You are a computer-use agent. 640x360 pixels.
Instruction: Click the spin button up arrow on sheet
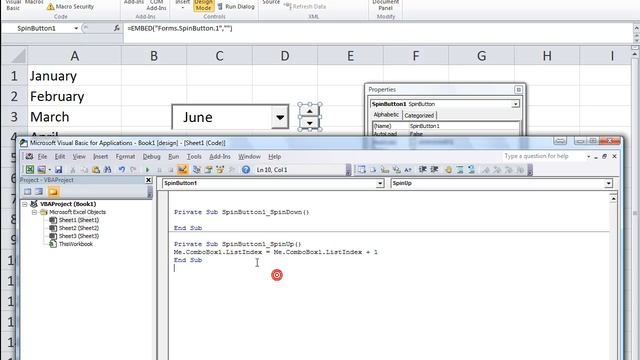coord(310,111)
